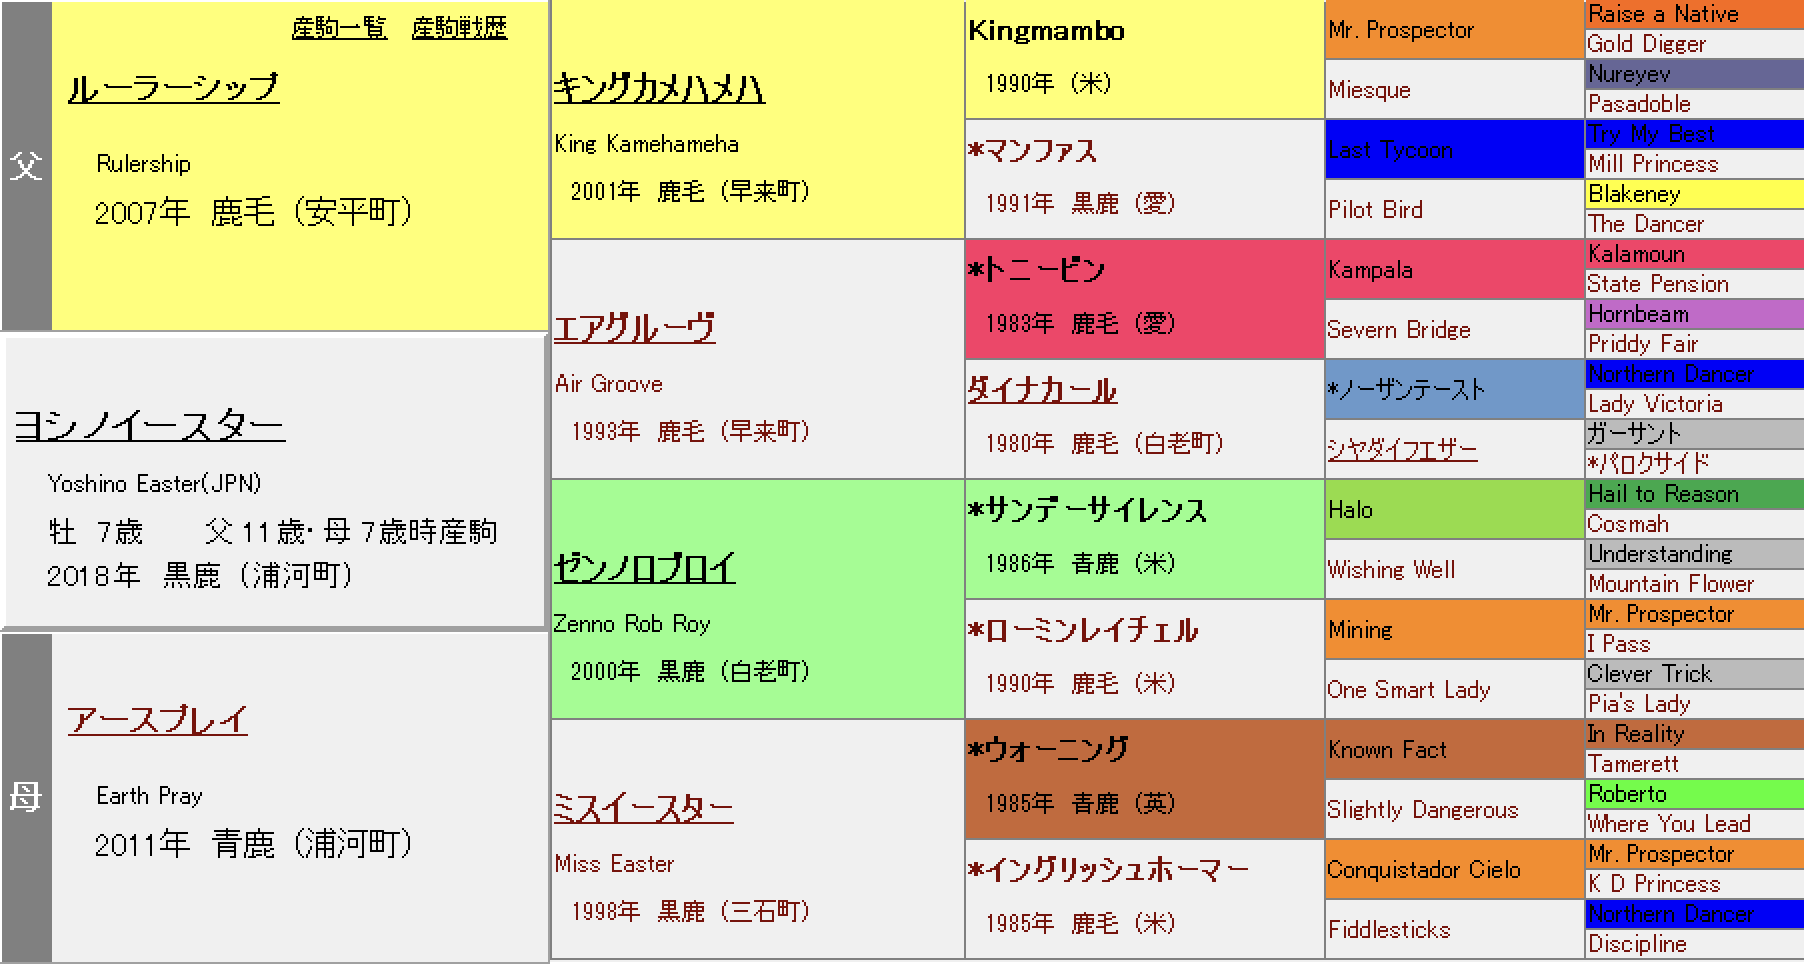Click sire name ルーラーシップ

173,88
